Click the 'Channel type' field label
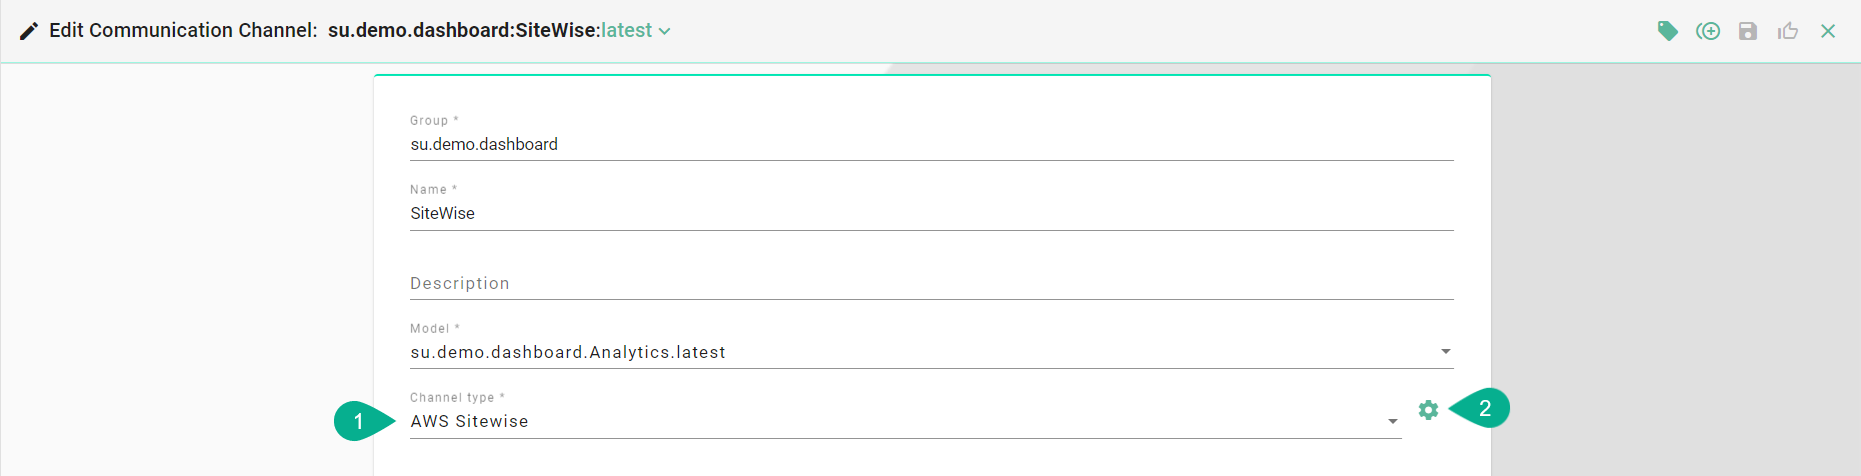Image resolution: width=1861 pixels, height=476 pixels. (x=452, y=398)
